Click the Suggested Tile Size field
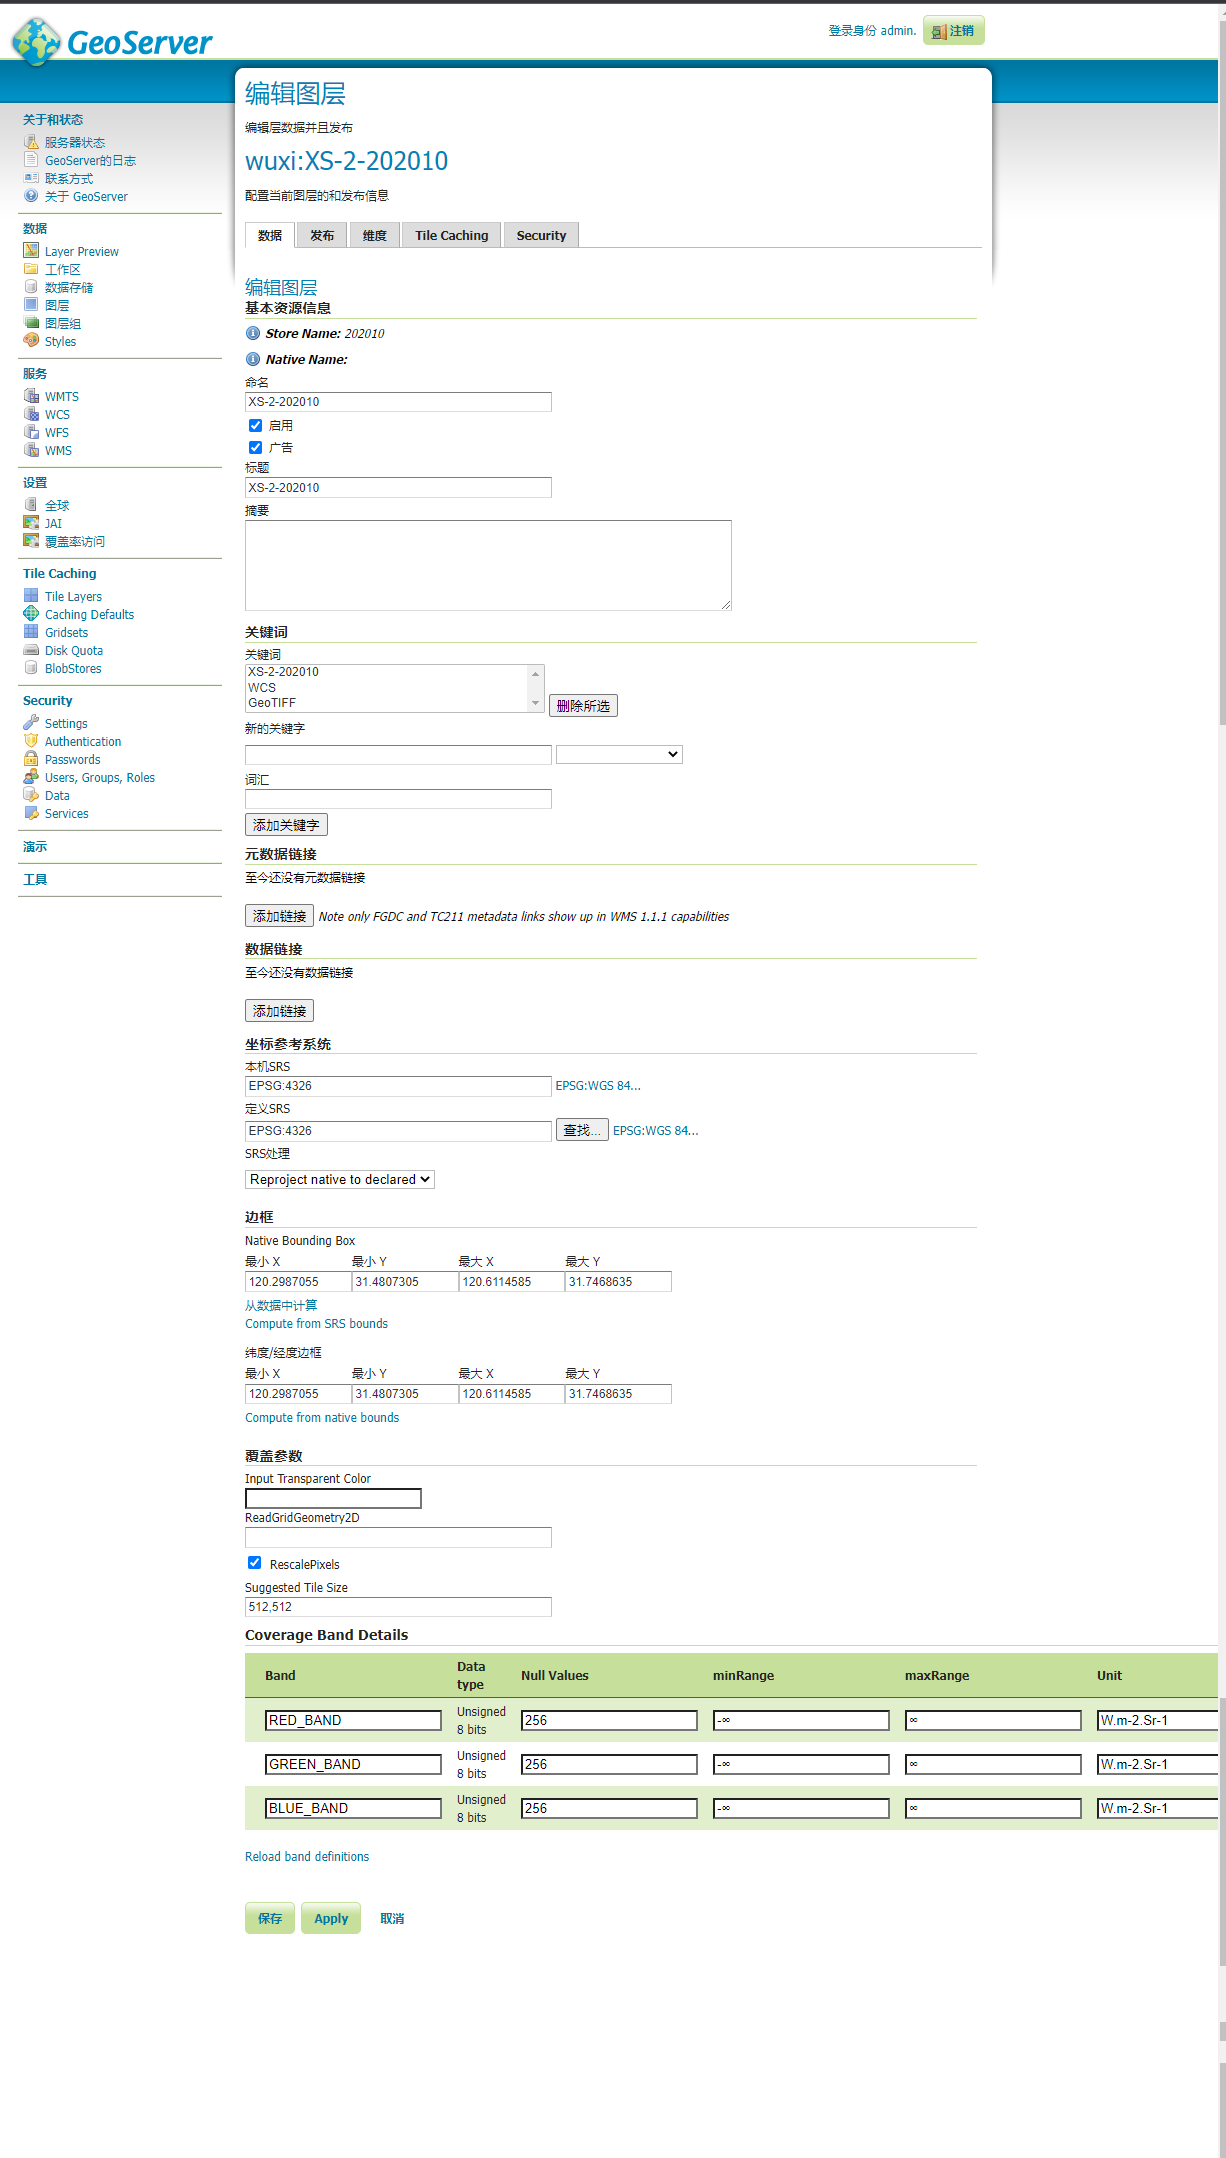Viewport: 1226px width, 2158px height. point(398,1607)
